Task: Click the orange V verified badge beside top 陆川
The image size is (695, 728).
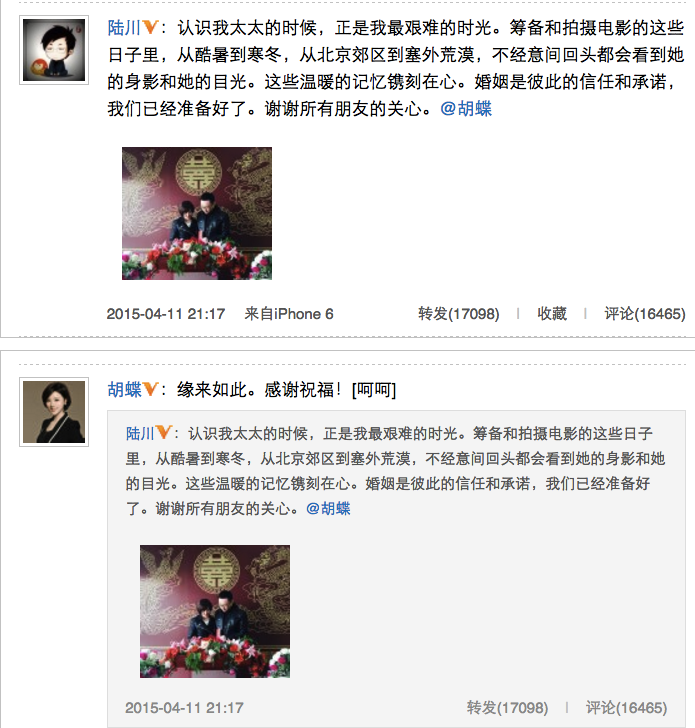Action: coord(150,27)
